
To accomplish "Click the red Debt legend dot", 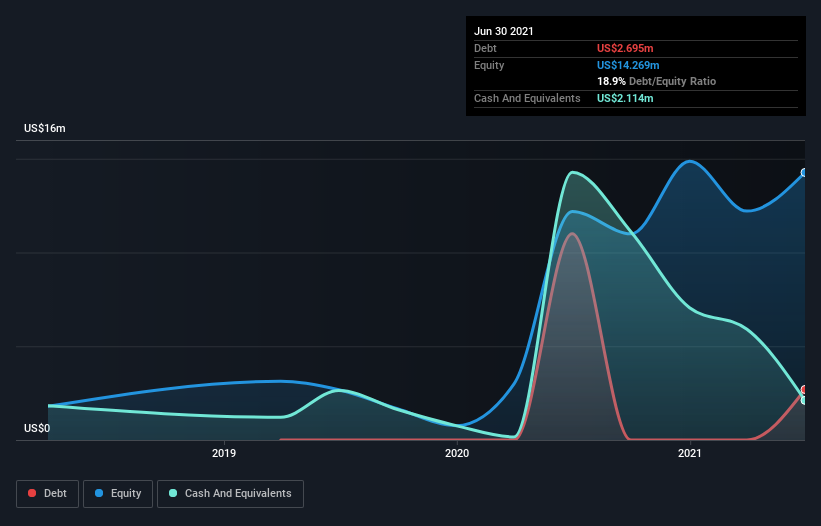I will point(32,493).
